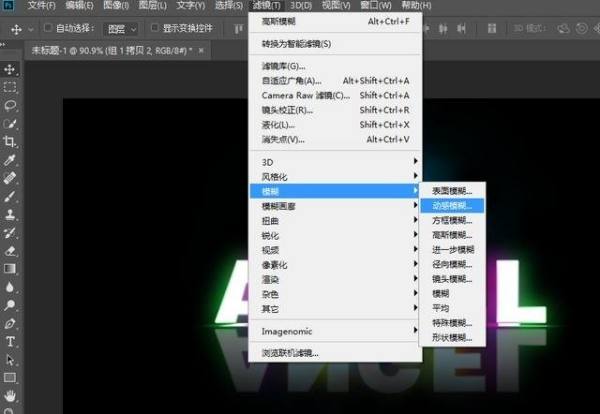The width and height of the screenshot is (600, 414).
Task: Open 滤镜库(G) from Filter menu
Action: 335,66
